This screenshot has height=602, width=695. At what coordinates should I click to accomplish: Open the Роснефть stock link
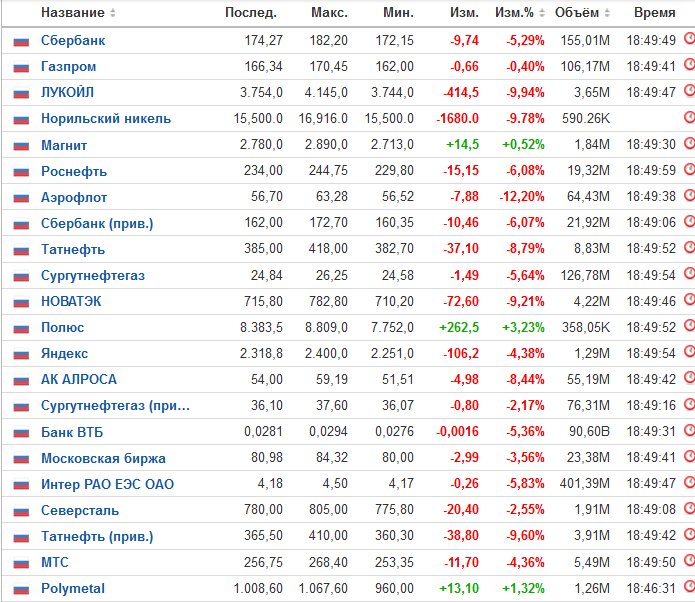(x=74, y=171)
